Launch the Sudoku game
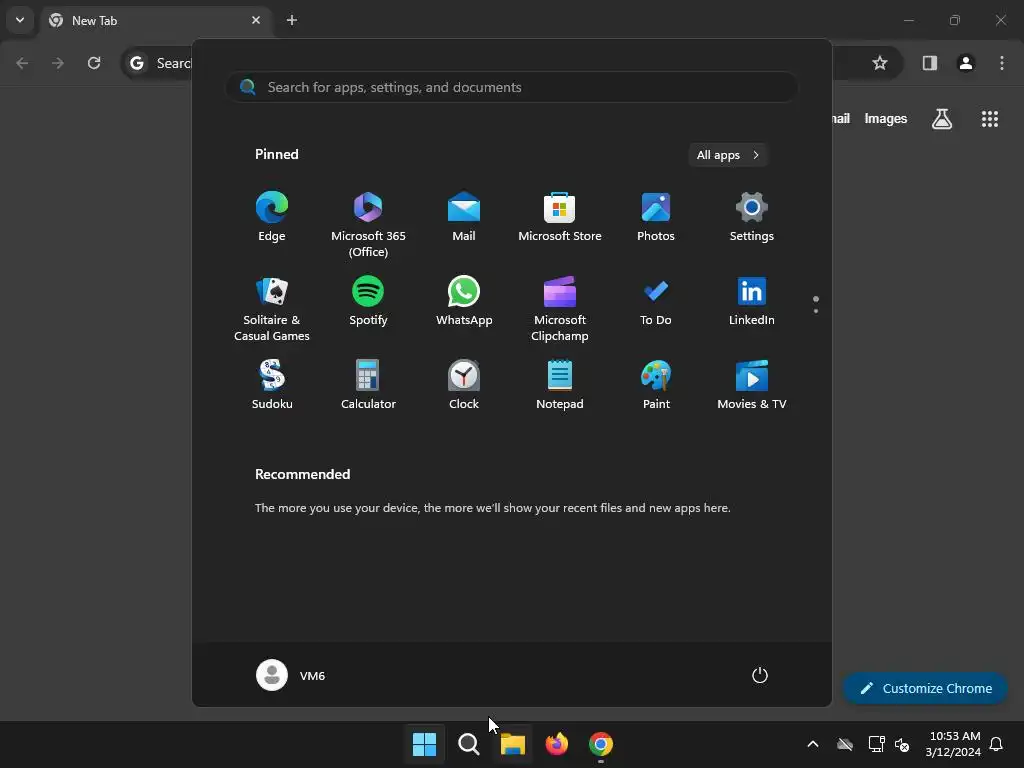The image size is (1024, 768). [272, 385]
